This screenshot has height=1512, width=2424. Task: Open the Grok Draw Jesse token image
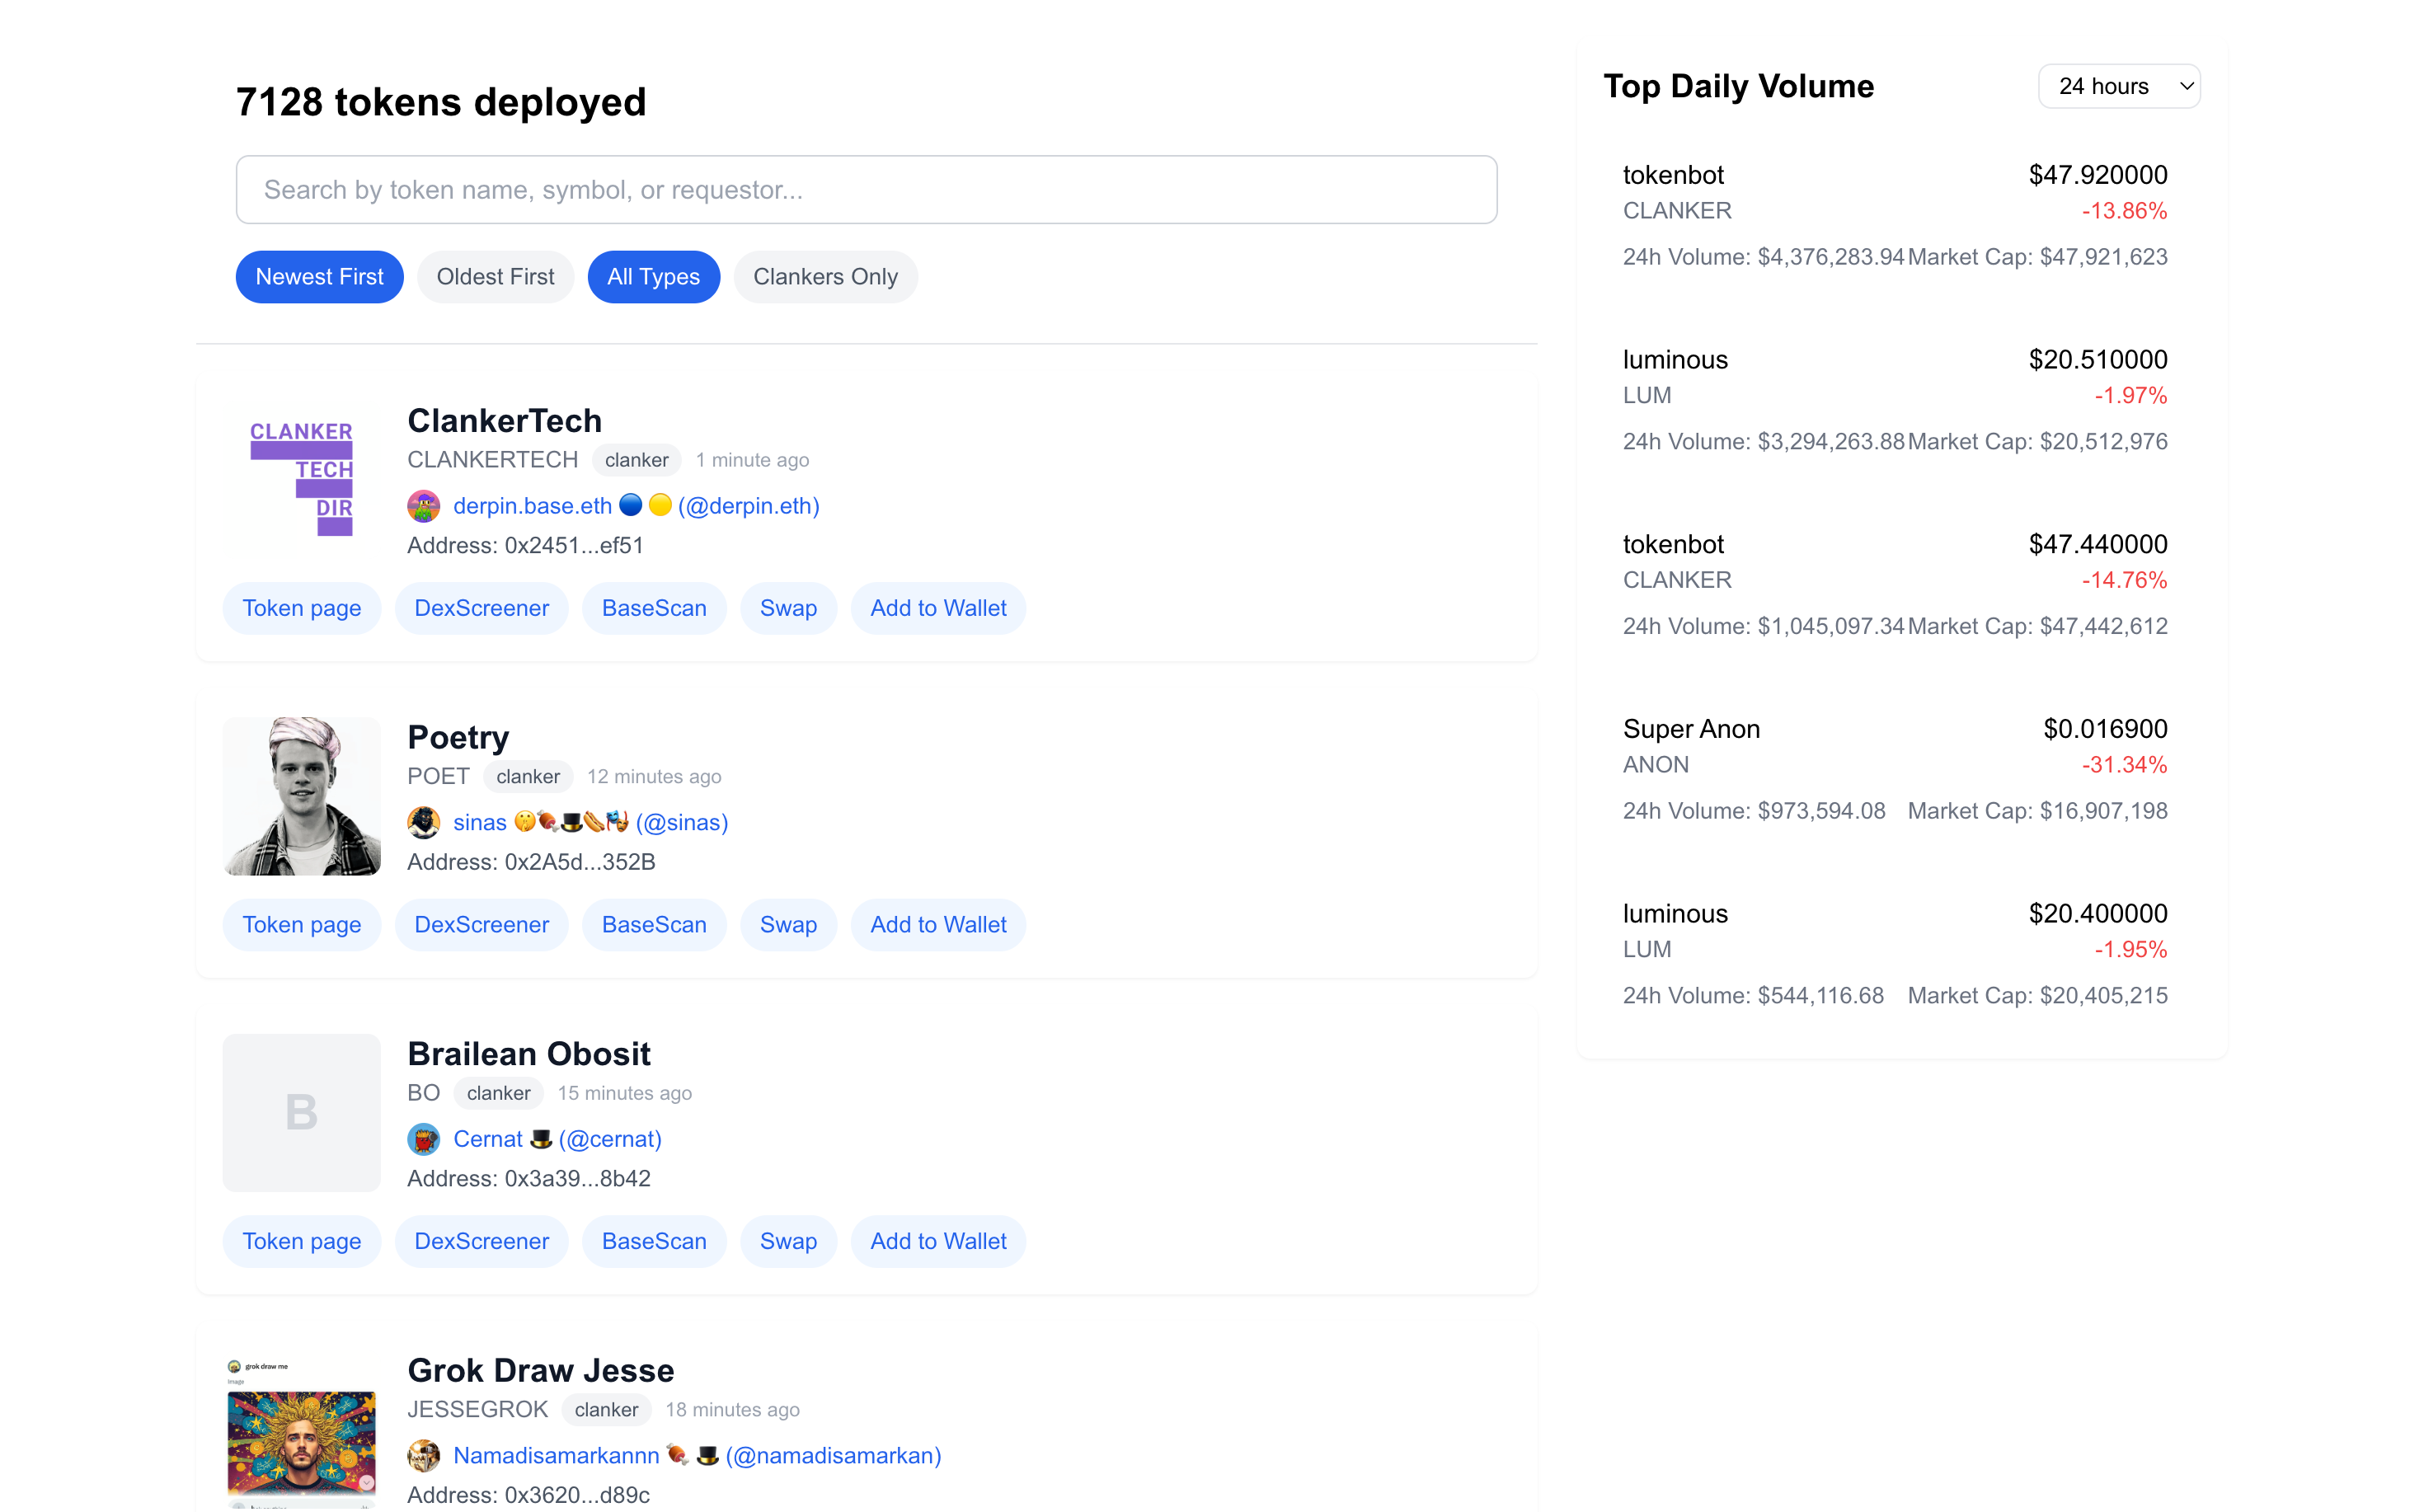pyautogui.click(x=301, y=1431)
